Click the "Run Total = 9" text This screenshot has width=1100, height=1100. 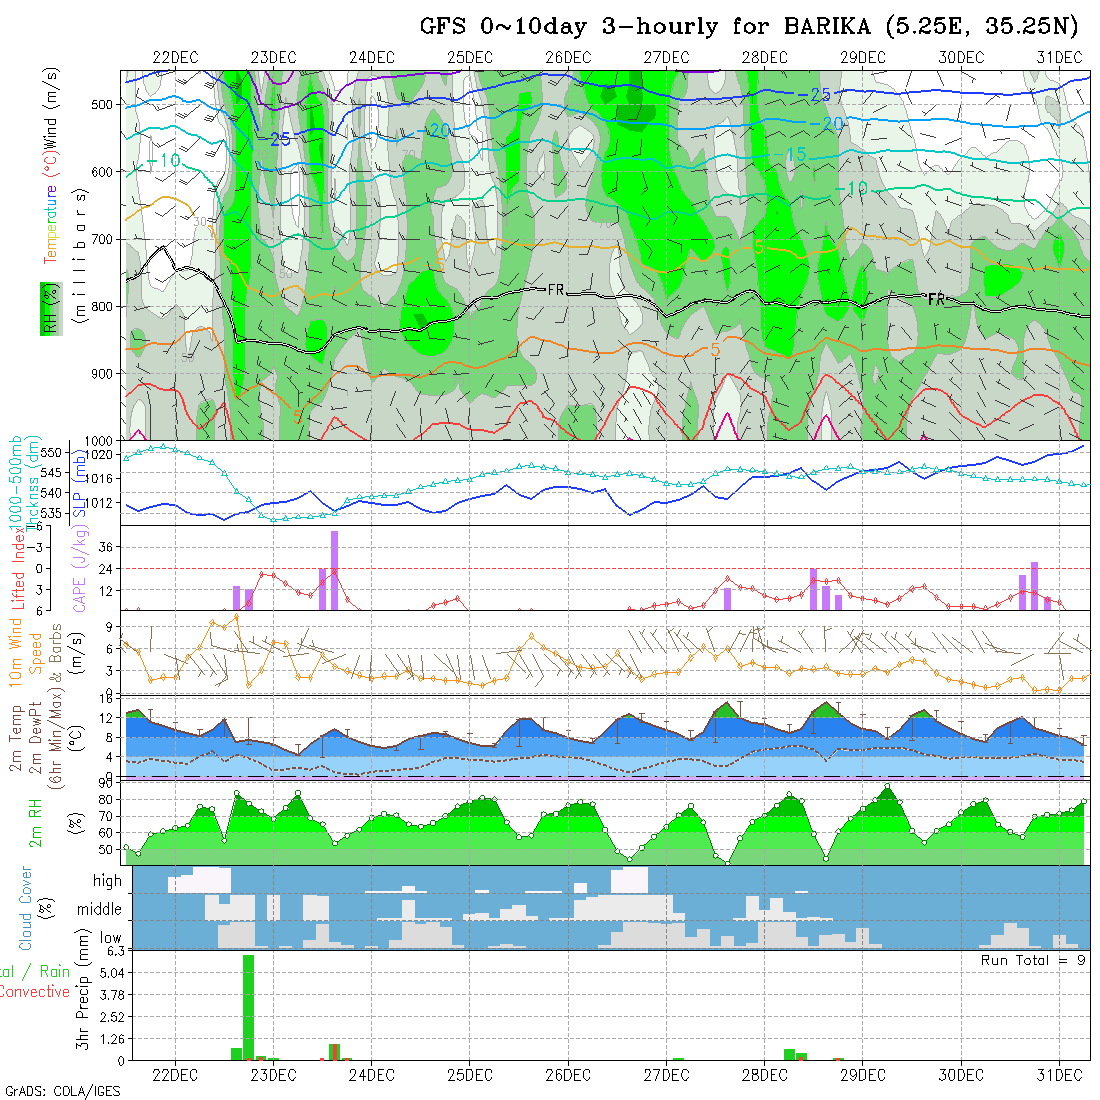point(1034,960)
